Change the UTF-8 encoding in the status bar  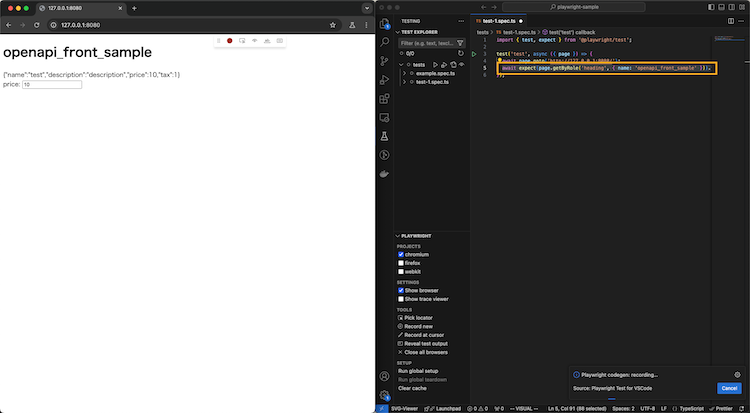(x=647, y=409)
